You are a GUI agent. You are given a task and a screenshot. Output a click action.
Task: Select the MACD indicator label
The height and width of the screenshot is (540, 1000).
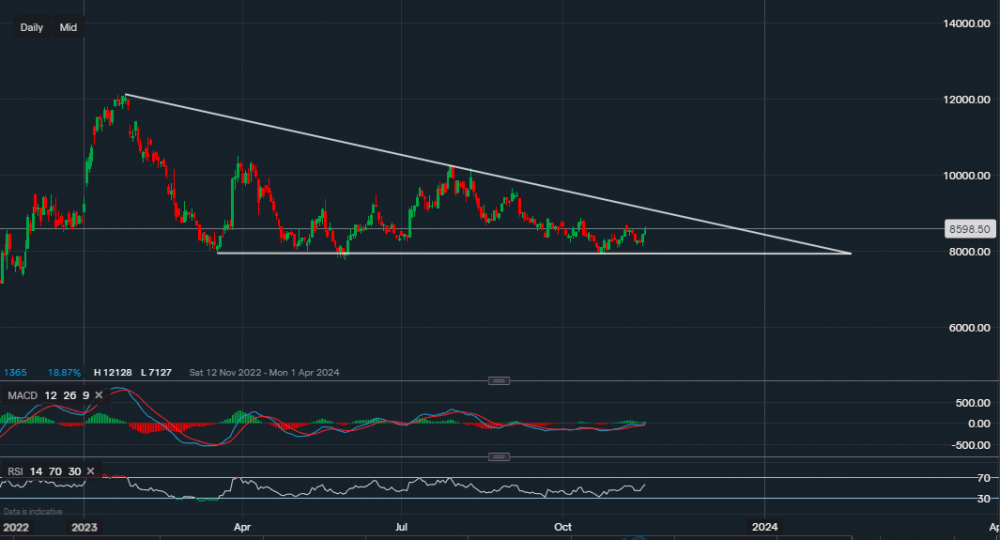22,396
